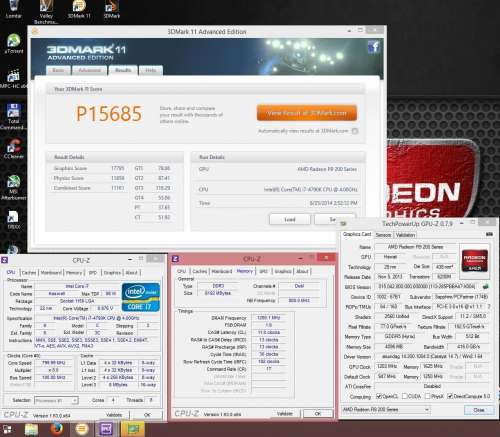Click the red CPU-Z window title icon
500x437 pixels.
pyautogui.click(x=176, y=259)
